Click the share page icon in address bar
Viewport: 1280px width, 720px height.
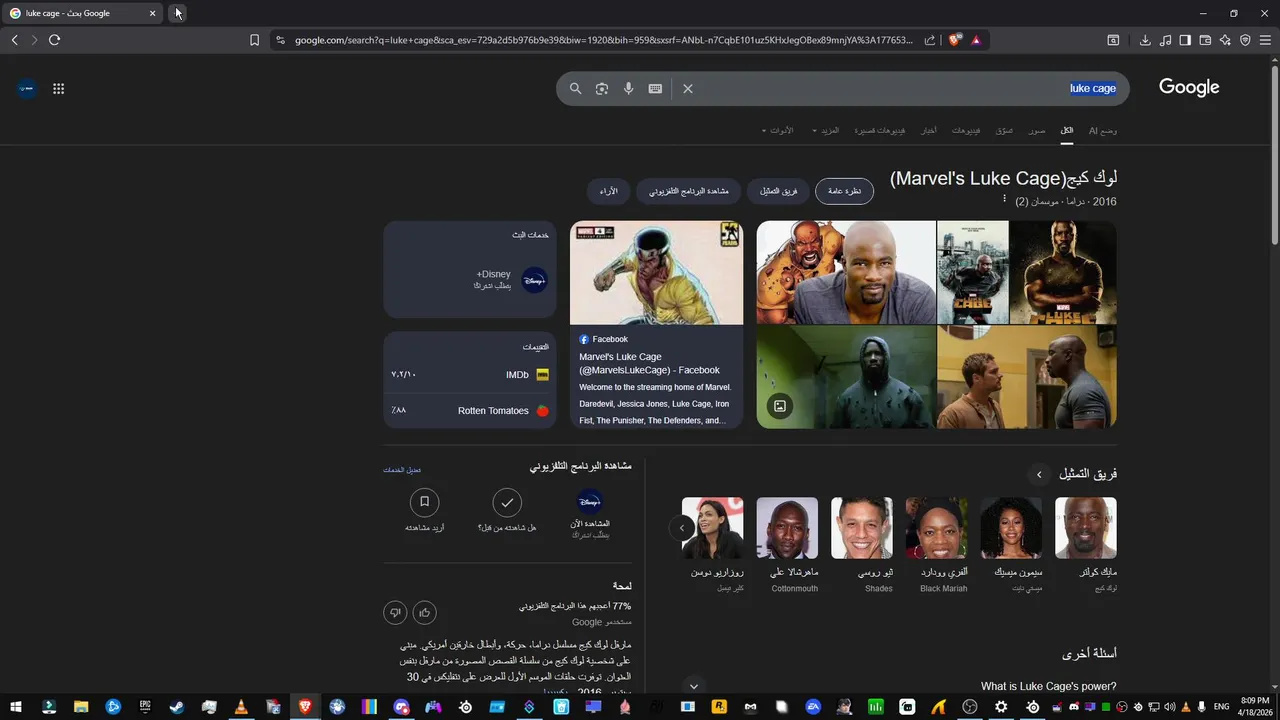(x=930, y=40)
